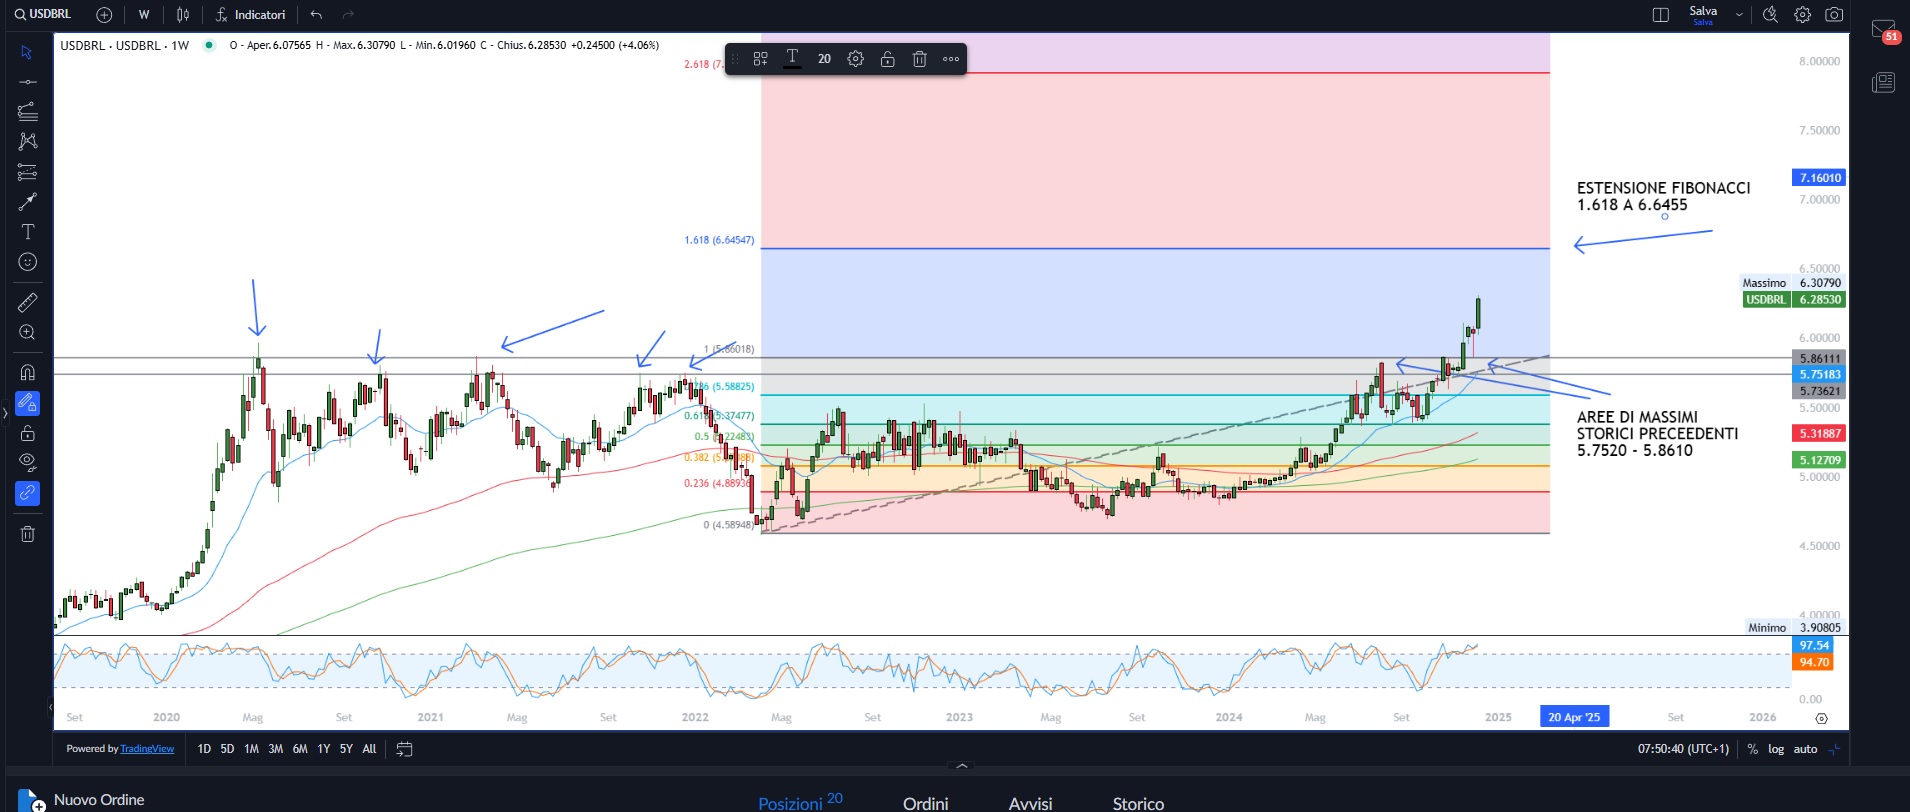Click the text color swatch in floating toolbar
Image resolution: width=1910 pixels, height=812 pixels.
792,59
